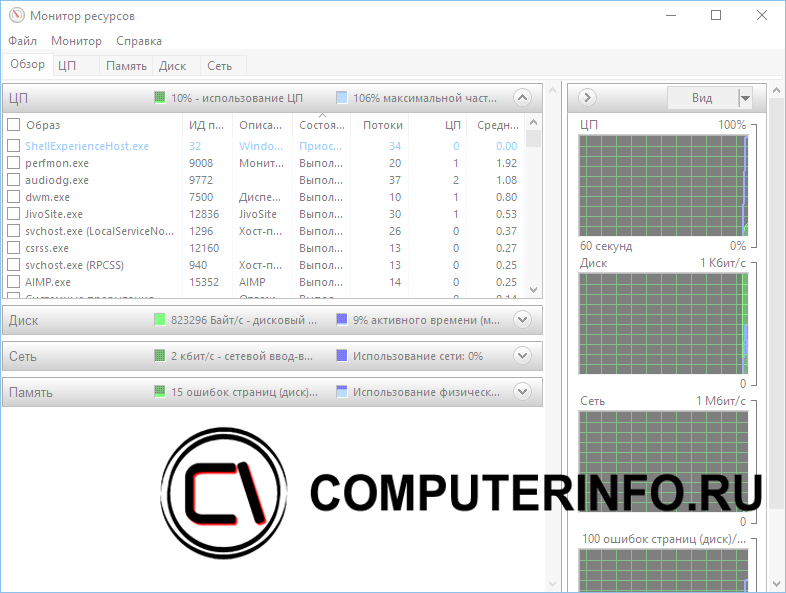Check the audiodg.exe checkbox
This screenshot has height=593, width=786.
pos(14,180)
